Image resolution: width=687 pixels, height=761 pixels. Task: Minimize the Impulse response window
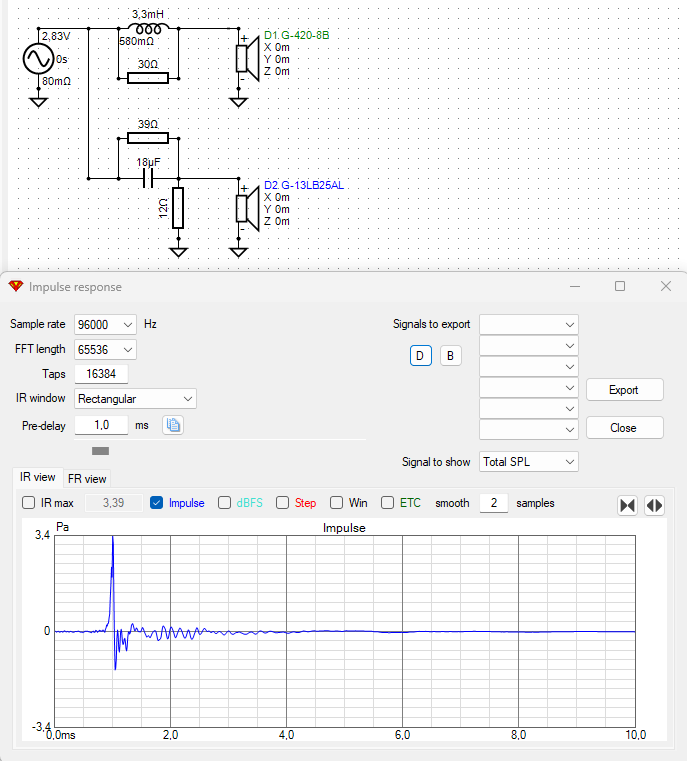point(575,286)
